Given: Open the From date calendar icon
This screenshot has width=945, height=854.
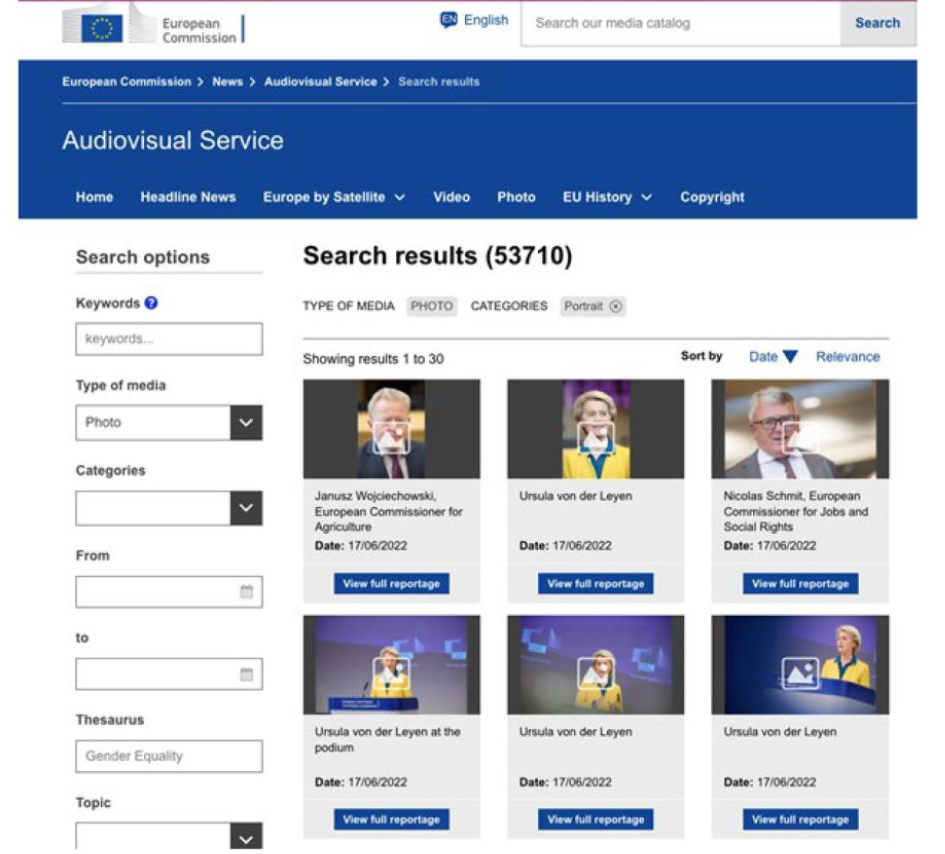Looking at the screenshot, I should click(246, 592).
